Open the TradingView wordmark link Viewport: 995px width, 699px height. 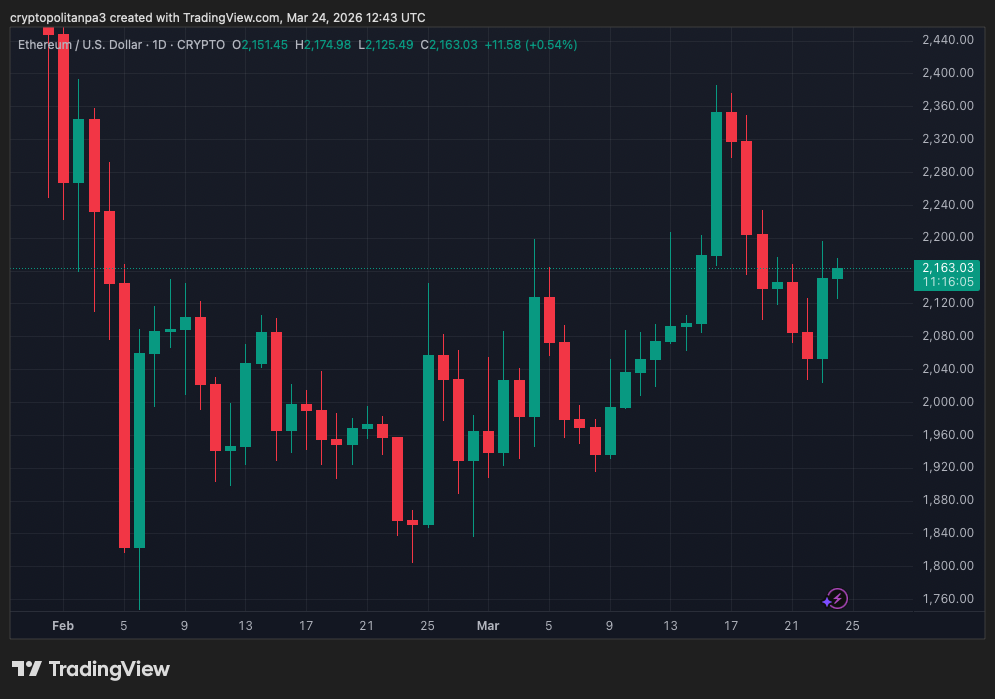(x=109, y=669)
